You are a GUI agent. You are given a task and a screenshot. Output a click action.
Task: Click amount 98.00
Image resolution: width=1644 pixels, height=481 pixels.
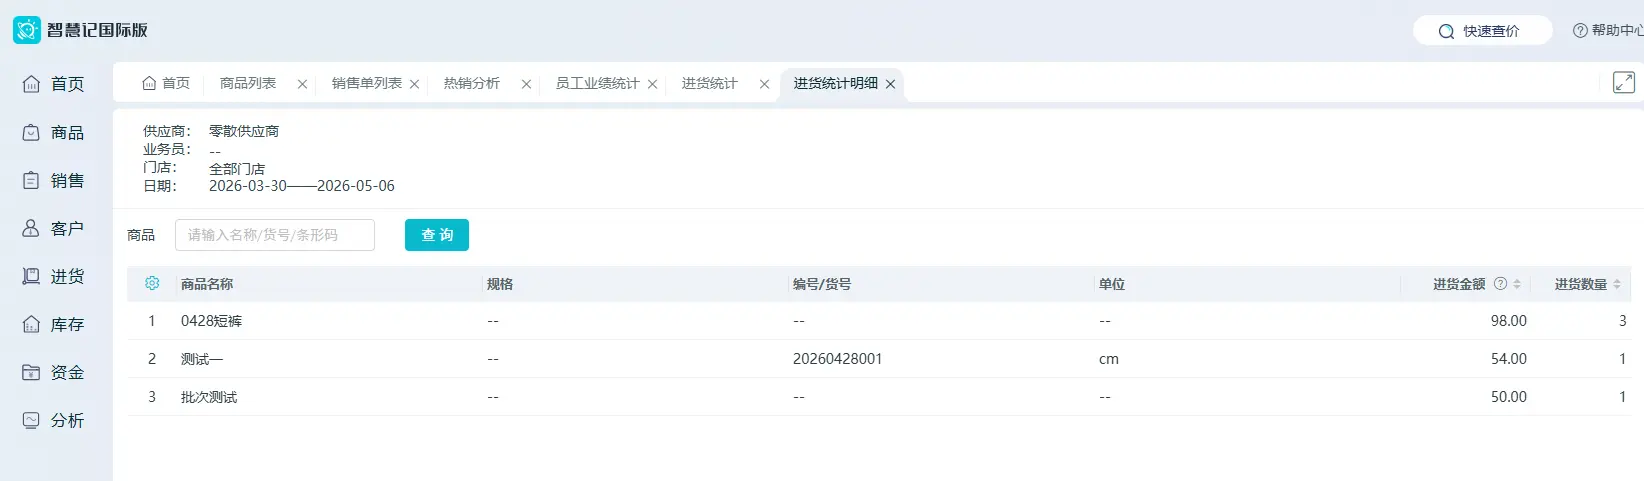pyautogui.click(x=1509, y=321)
